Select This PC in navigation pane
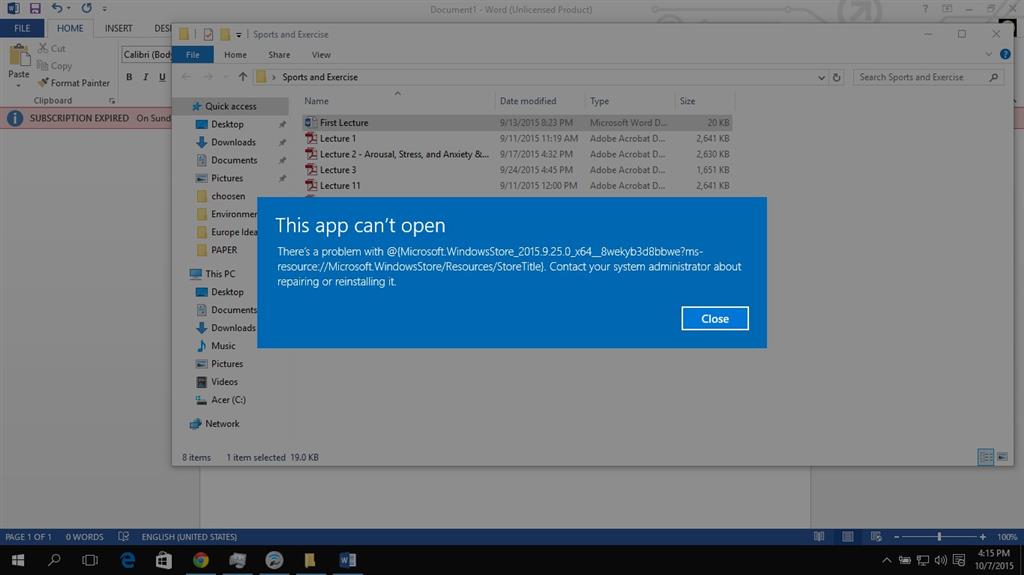The width and height of the screenshot is (1024, 575). [219, 274]
